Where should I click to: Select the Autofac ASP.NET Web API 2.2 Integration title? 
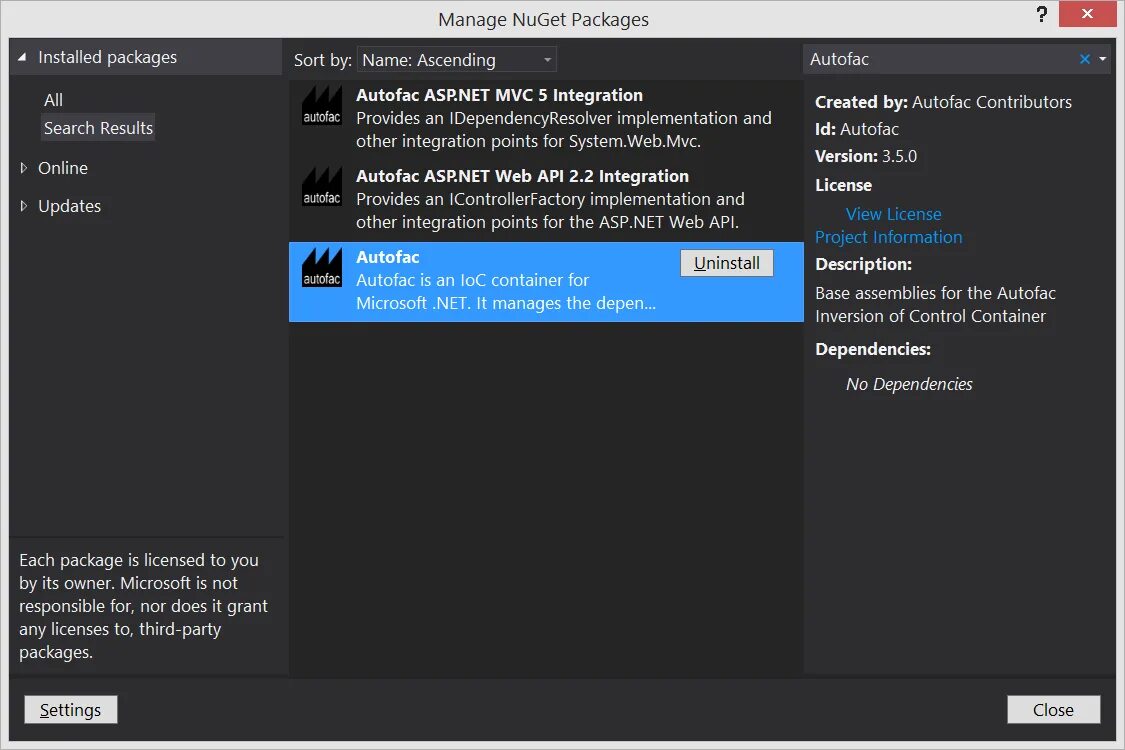pos(522,176)
